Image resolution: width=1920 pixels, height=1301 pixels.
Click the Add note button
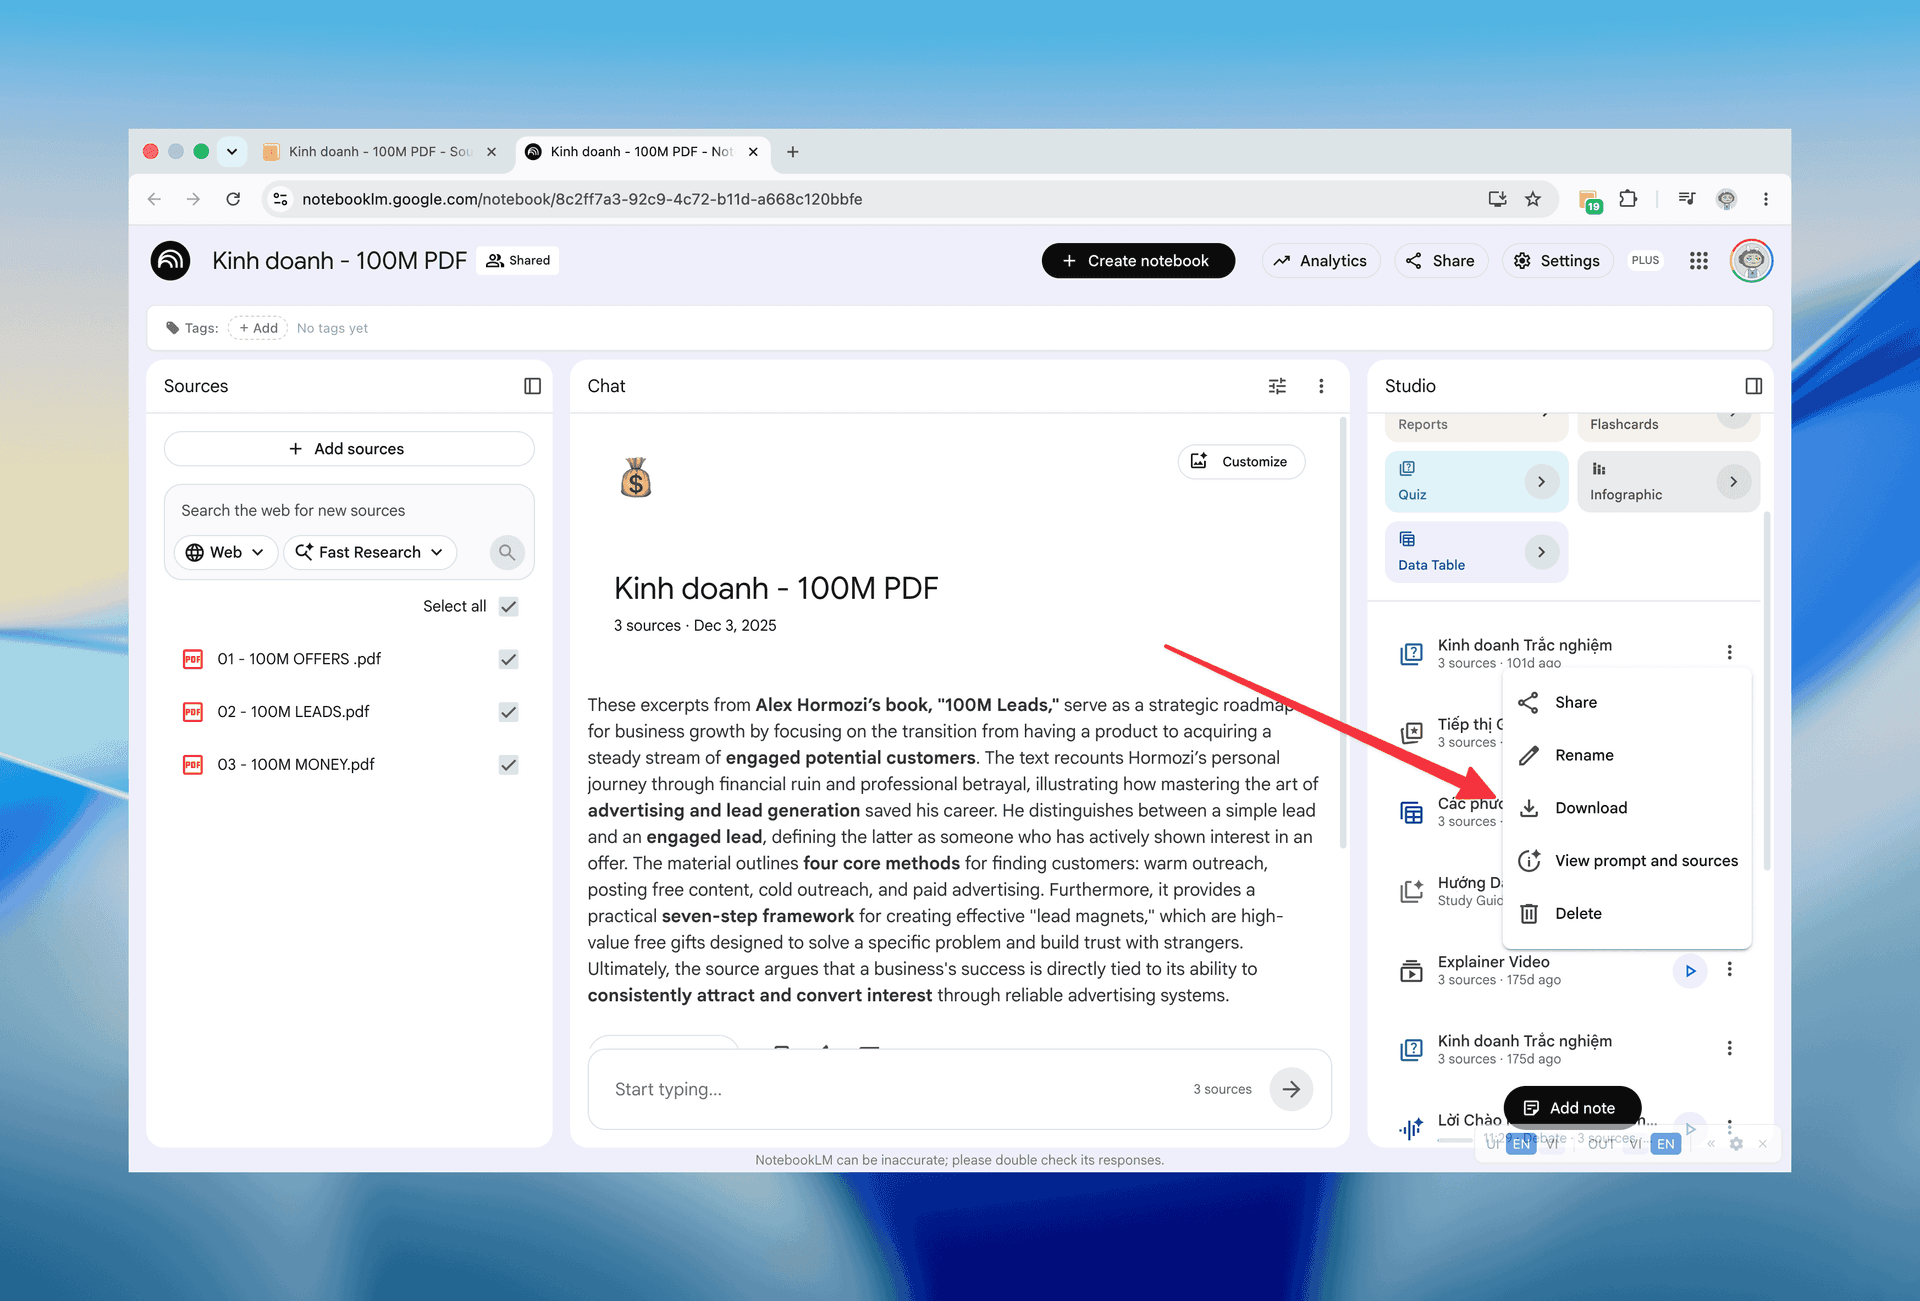[x=1572, y=1108]
